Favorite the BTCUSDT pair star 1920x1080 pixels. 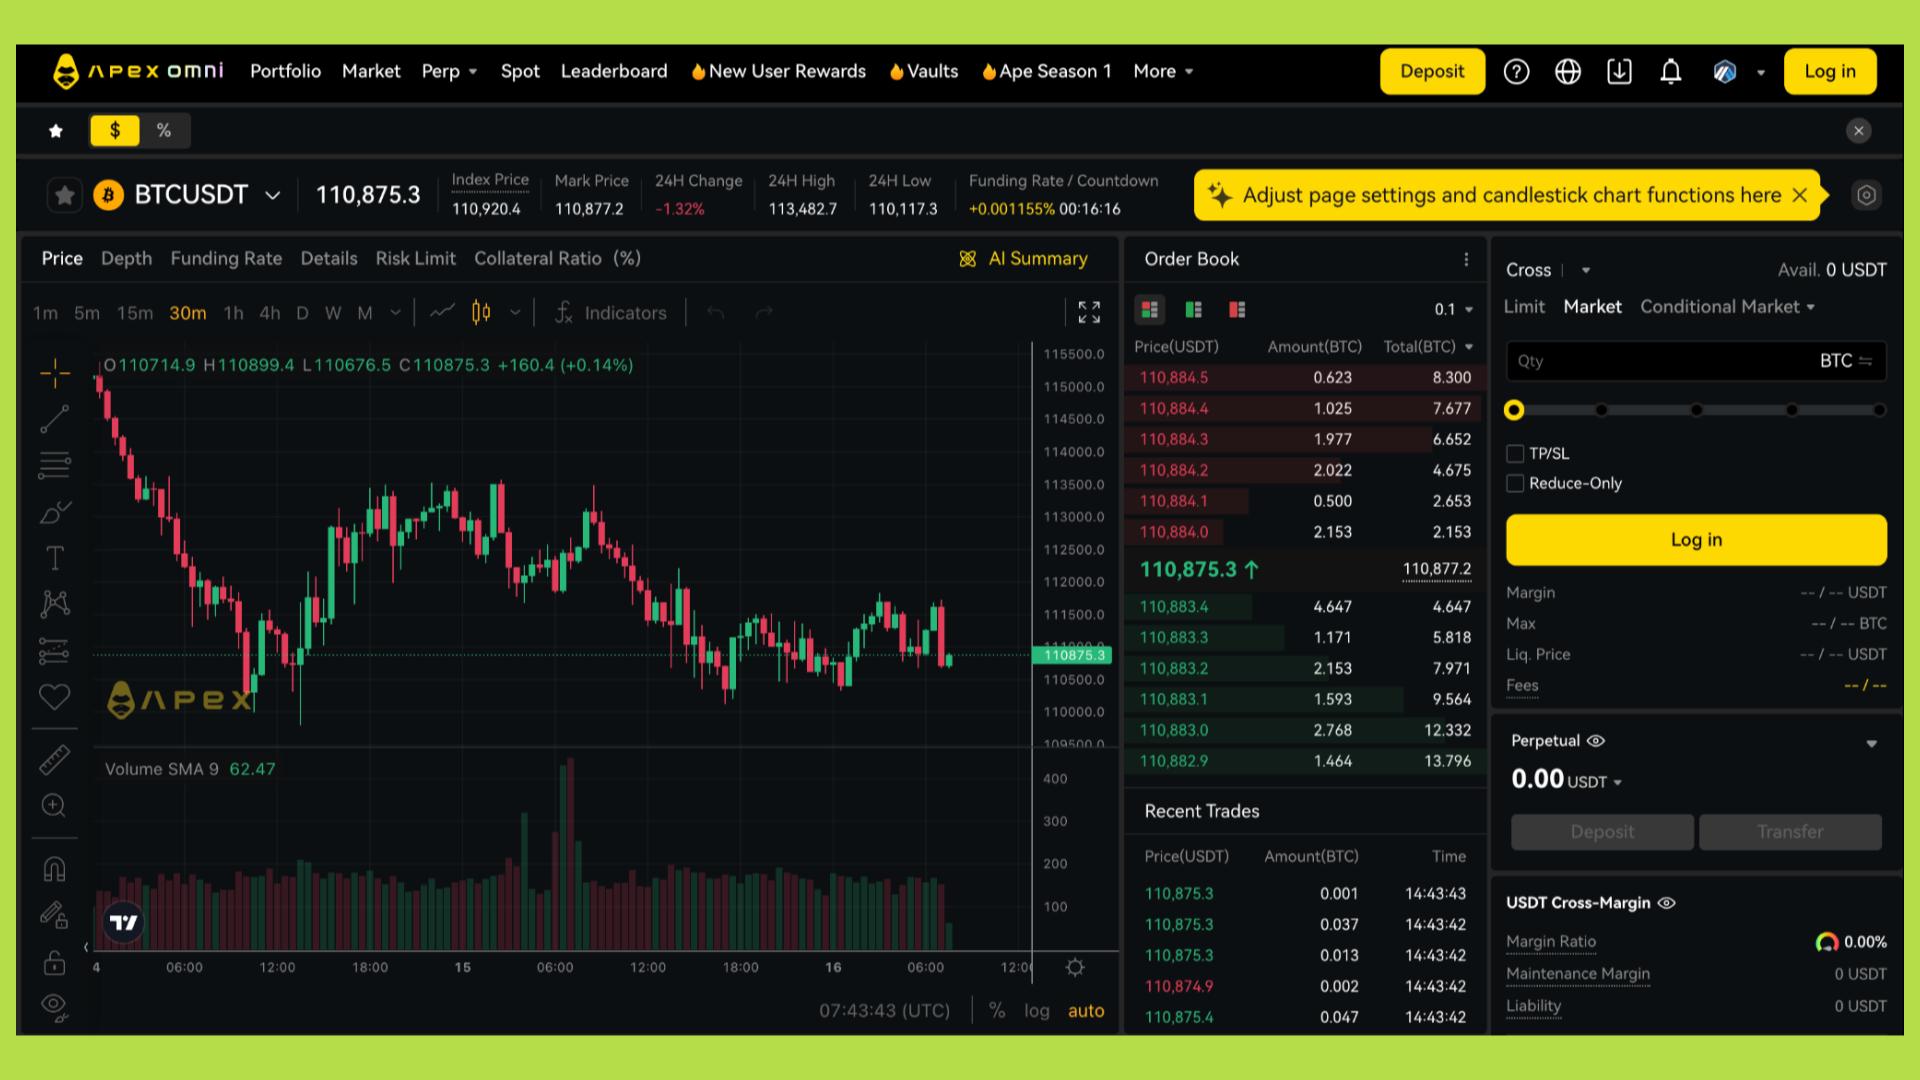point(65,195)
